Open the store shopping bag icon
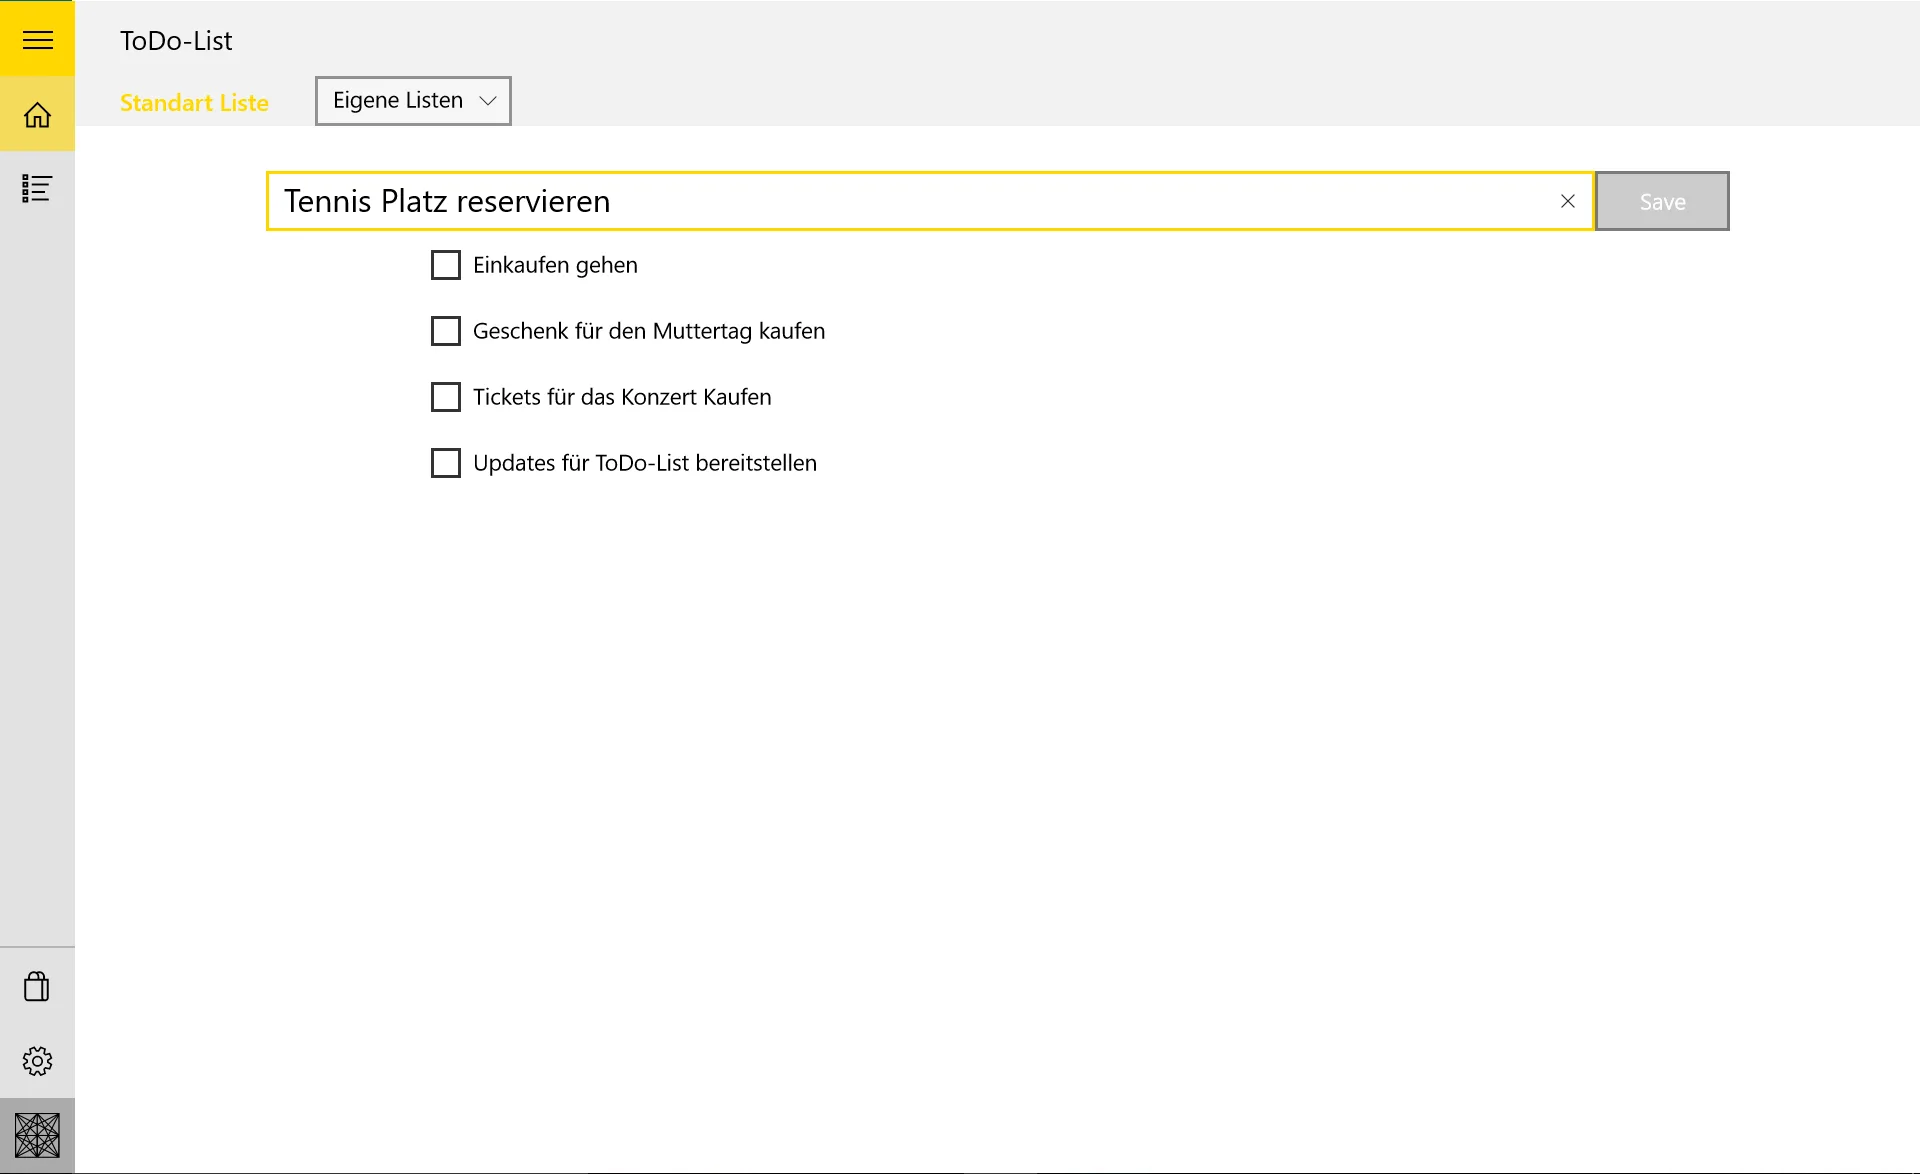Image resolution: width=1920 pixels, height=1174 pixels. pos(37,986)
